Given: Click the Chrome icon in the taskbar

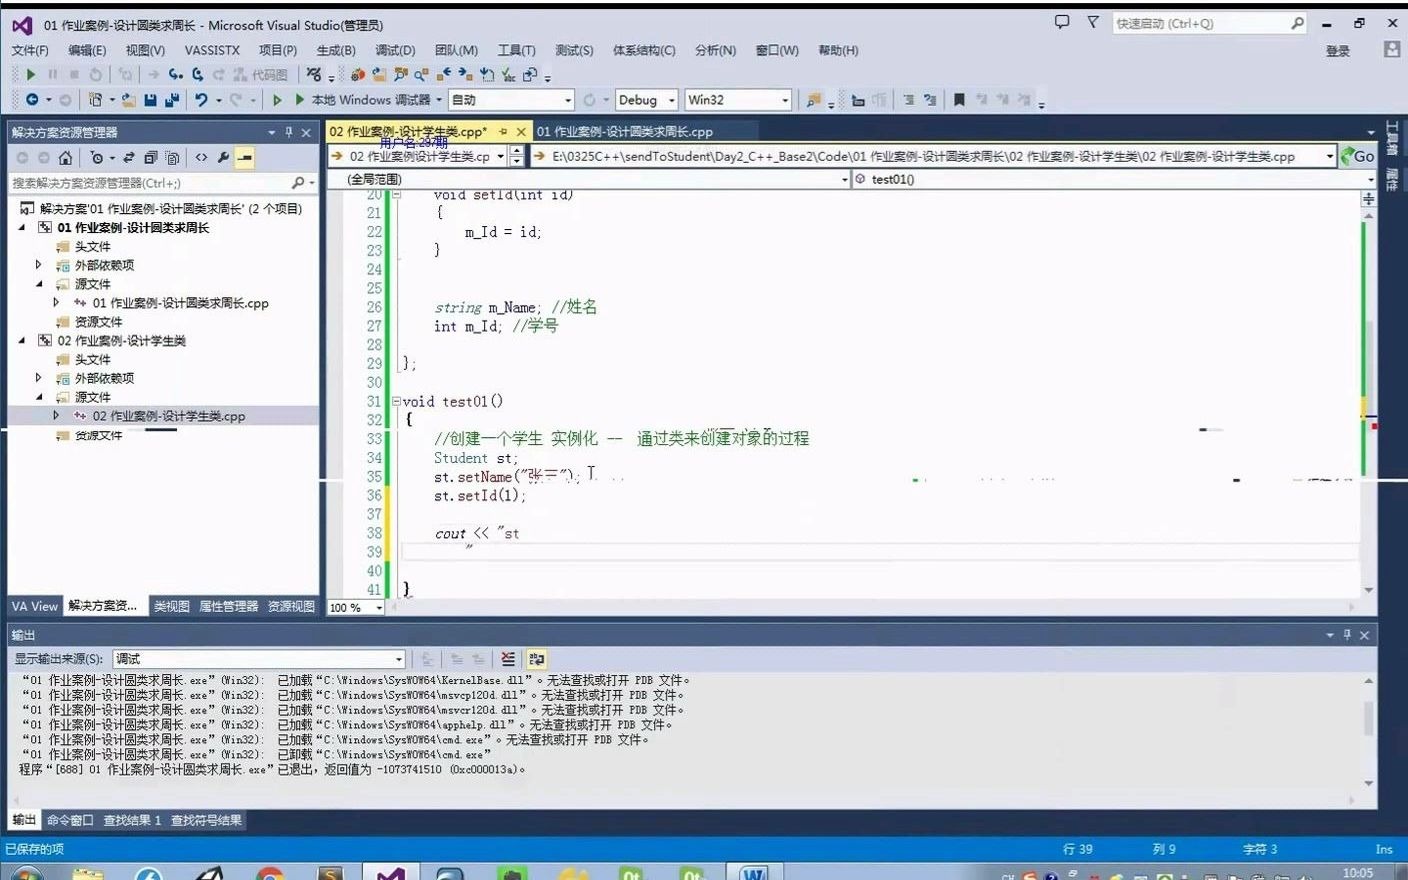Looking at the screenshot, I should click(269, 873).
